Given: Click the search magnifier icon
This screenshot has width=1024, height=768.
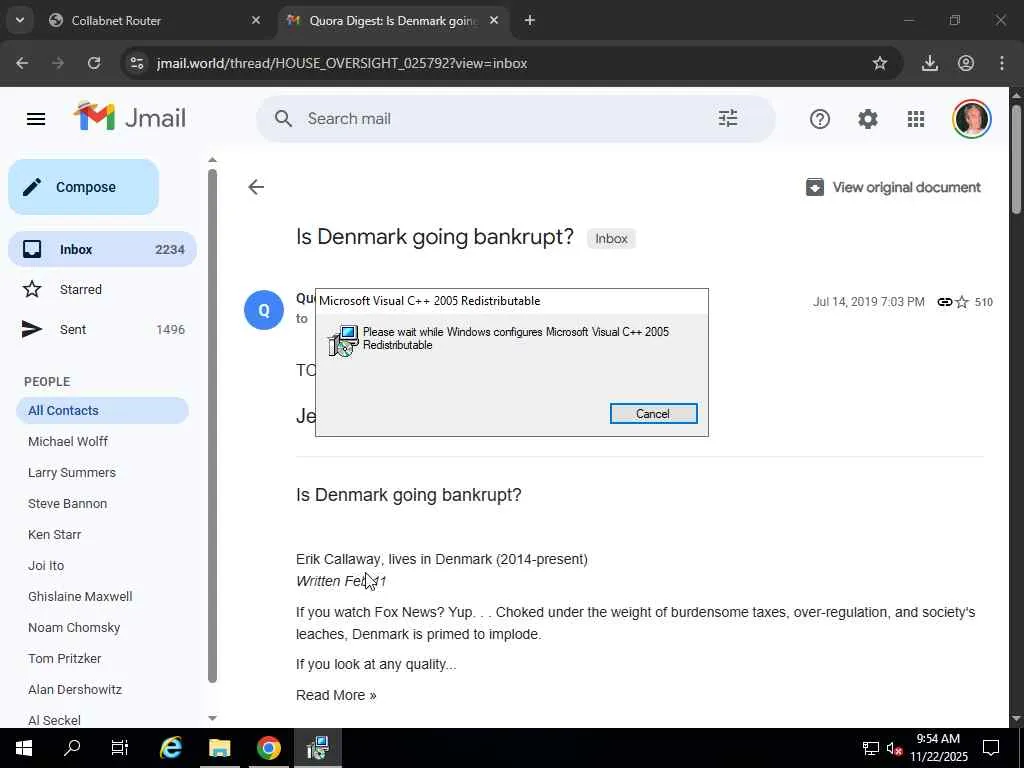Looking at the screenshot, I should 283,119.
